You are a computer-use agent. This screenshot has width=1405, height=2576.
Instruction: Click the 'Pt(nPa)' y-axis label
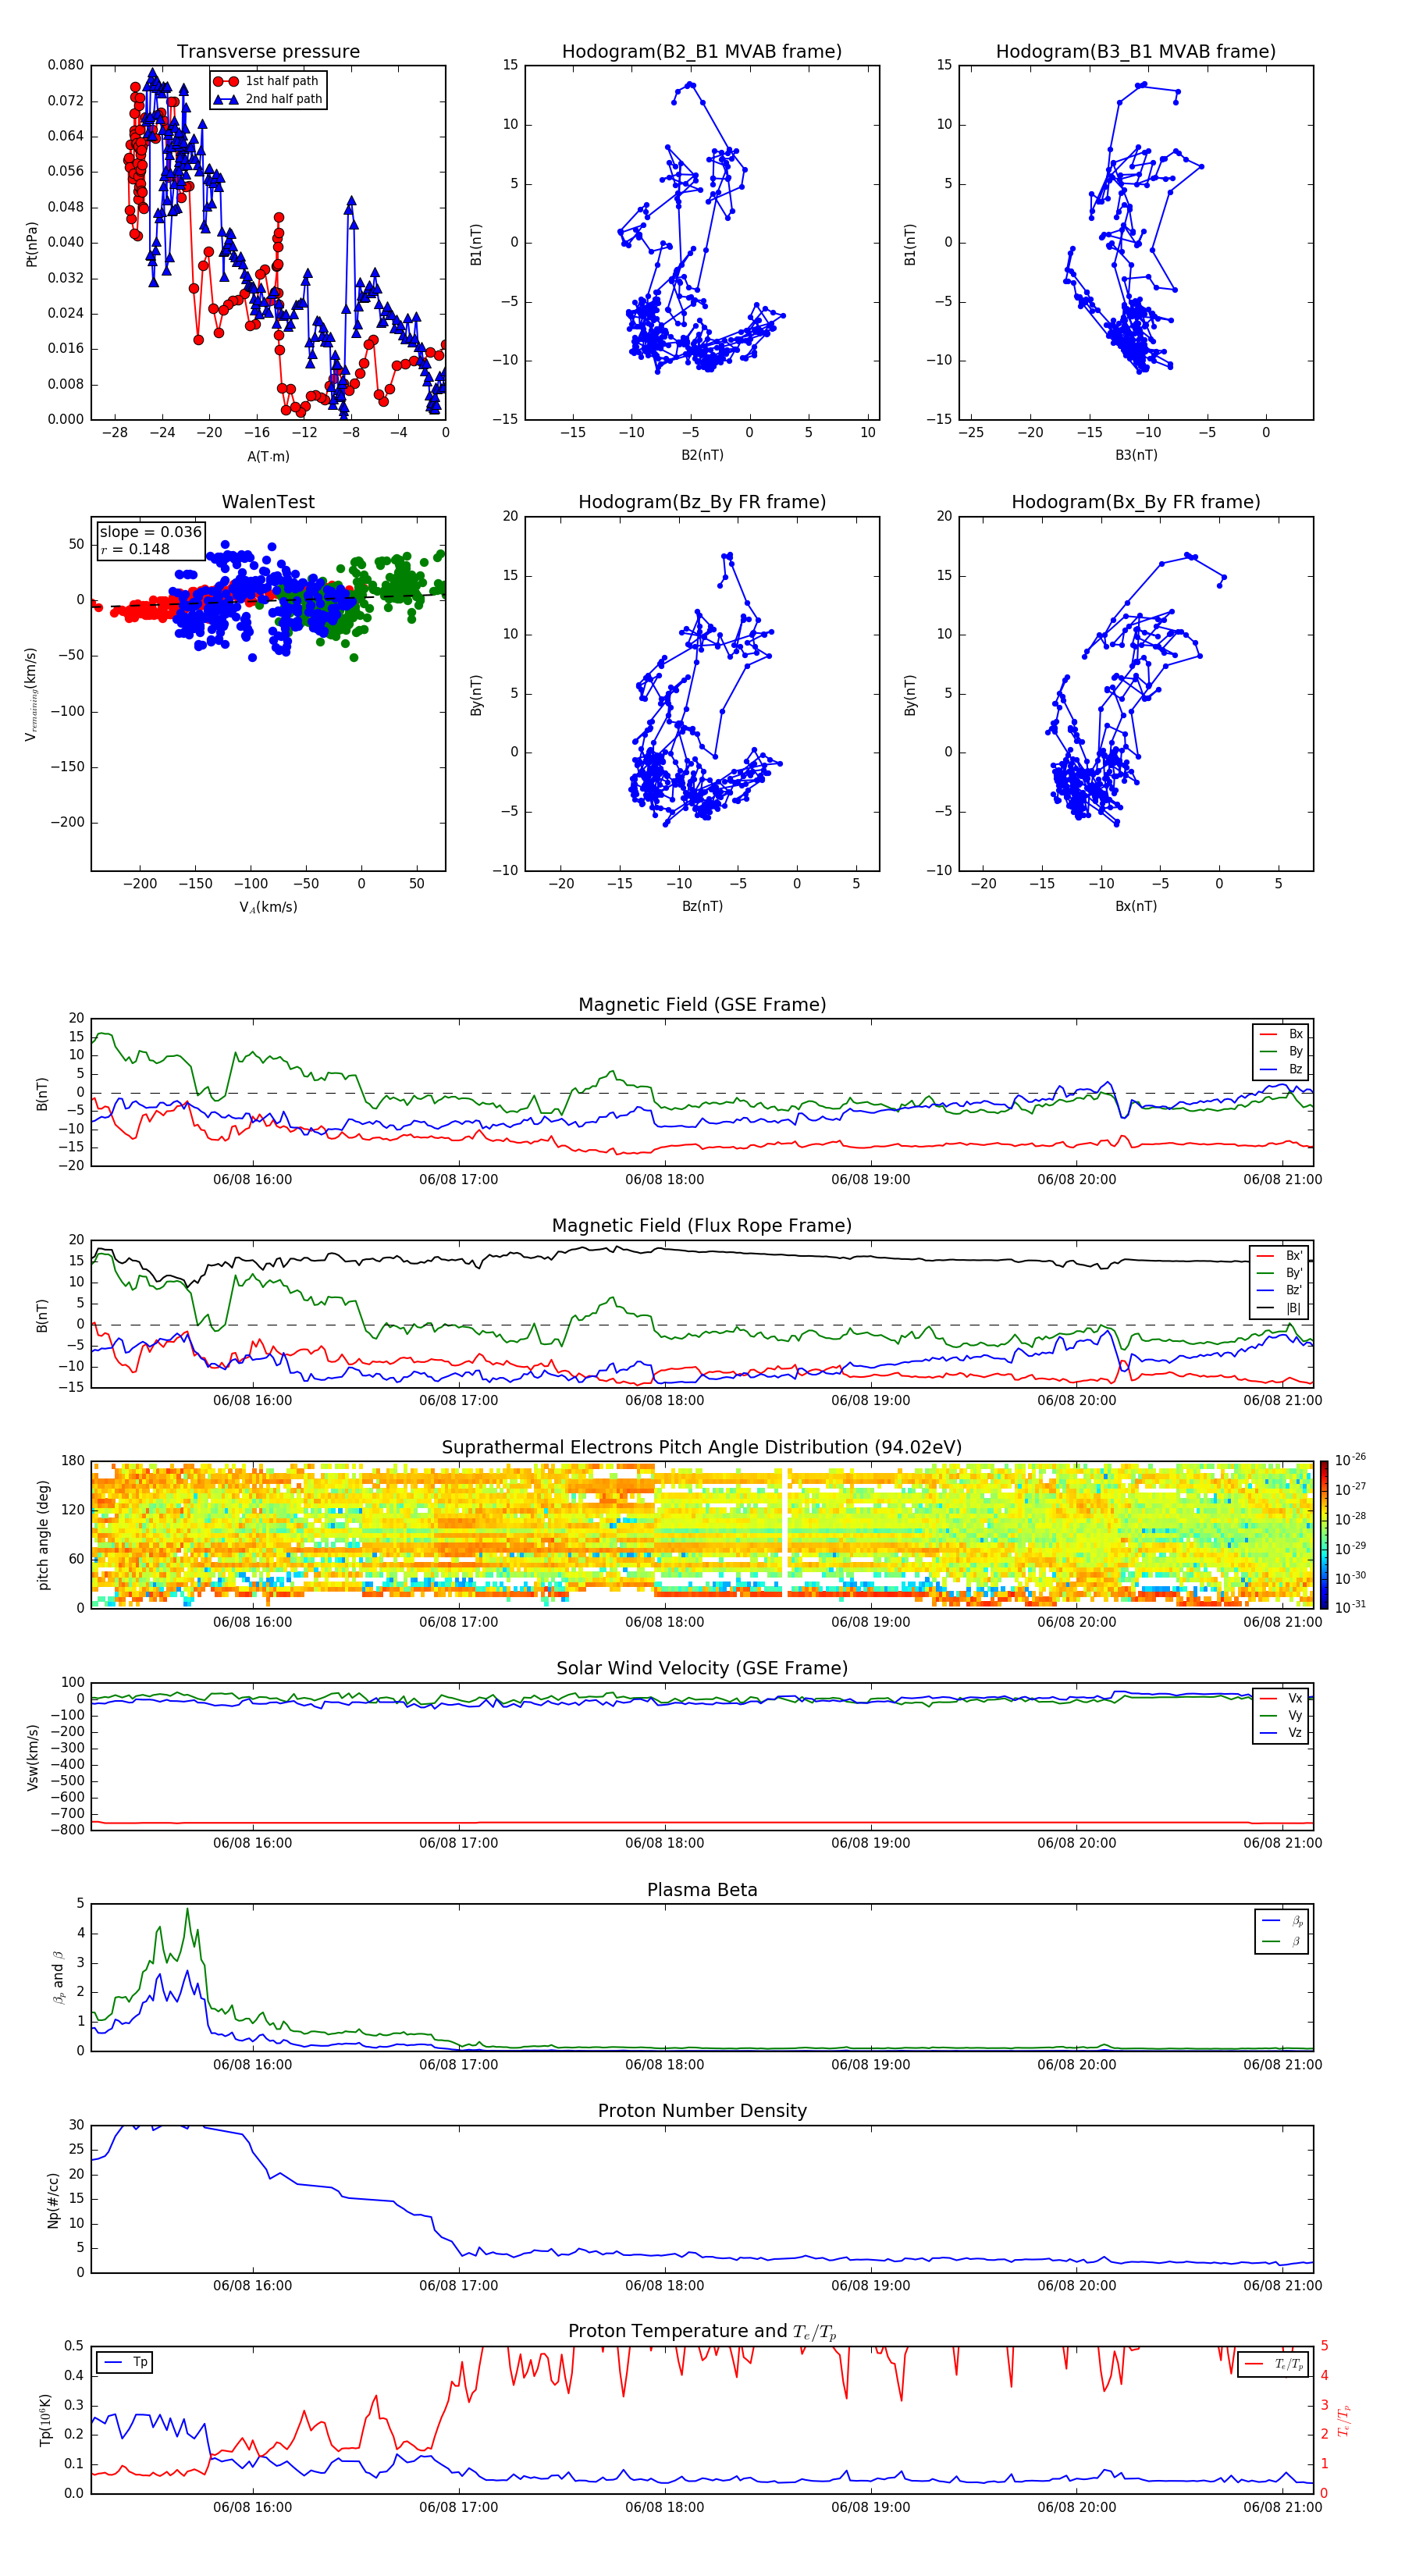pyautogui.click(x=32, y=244)
